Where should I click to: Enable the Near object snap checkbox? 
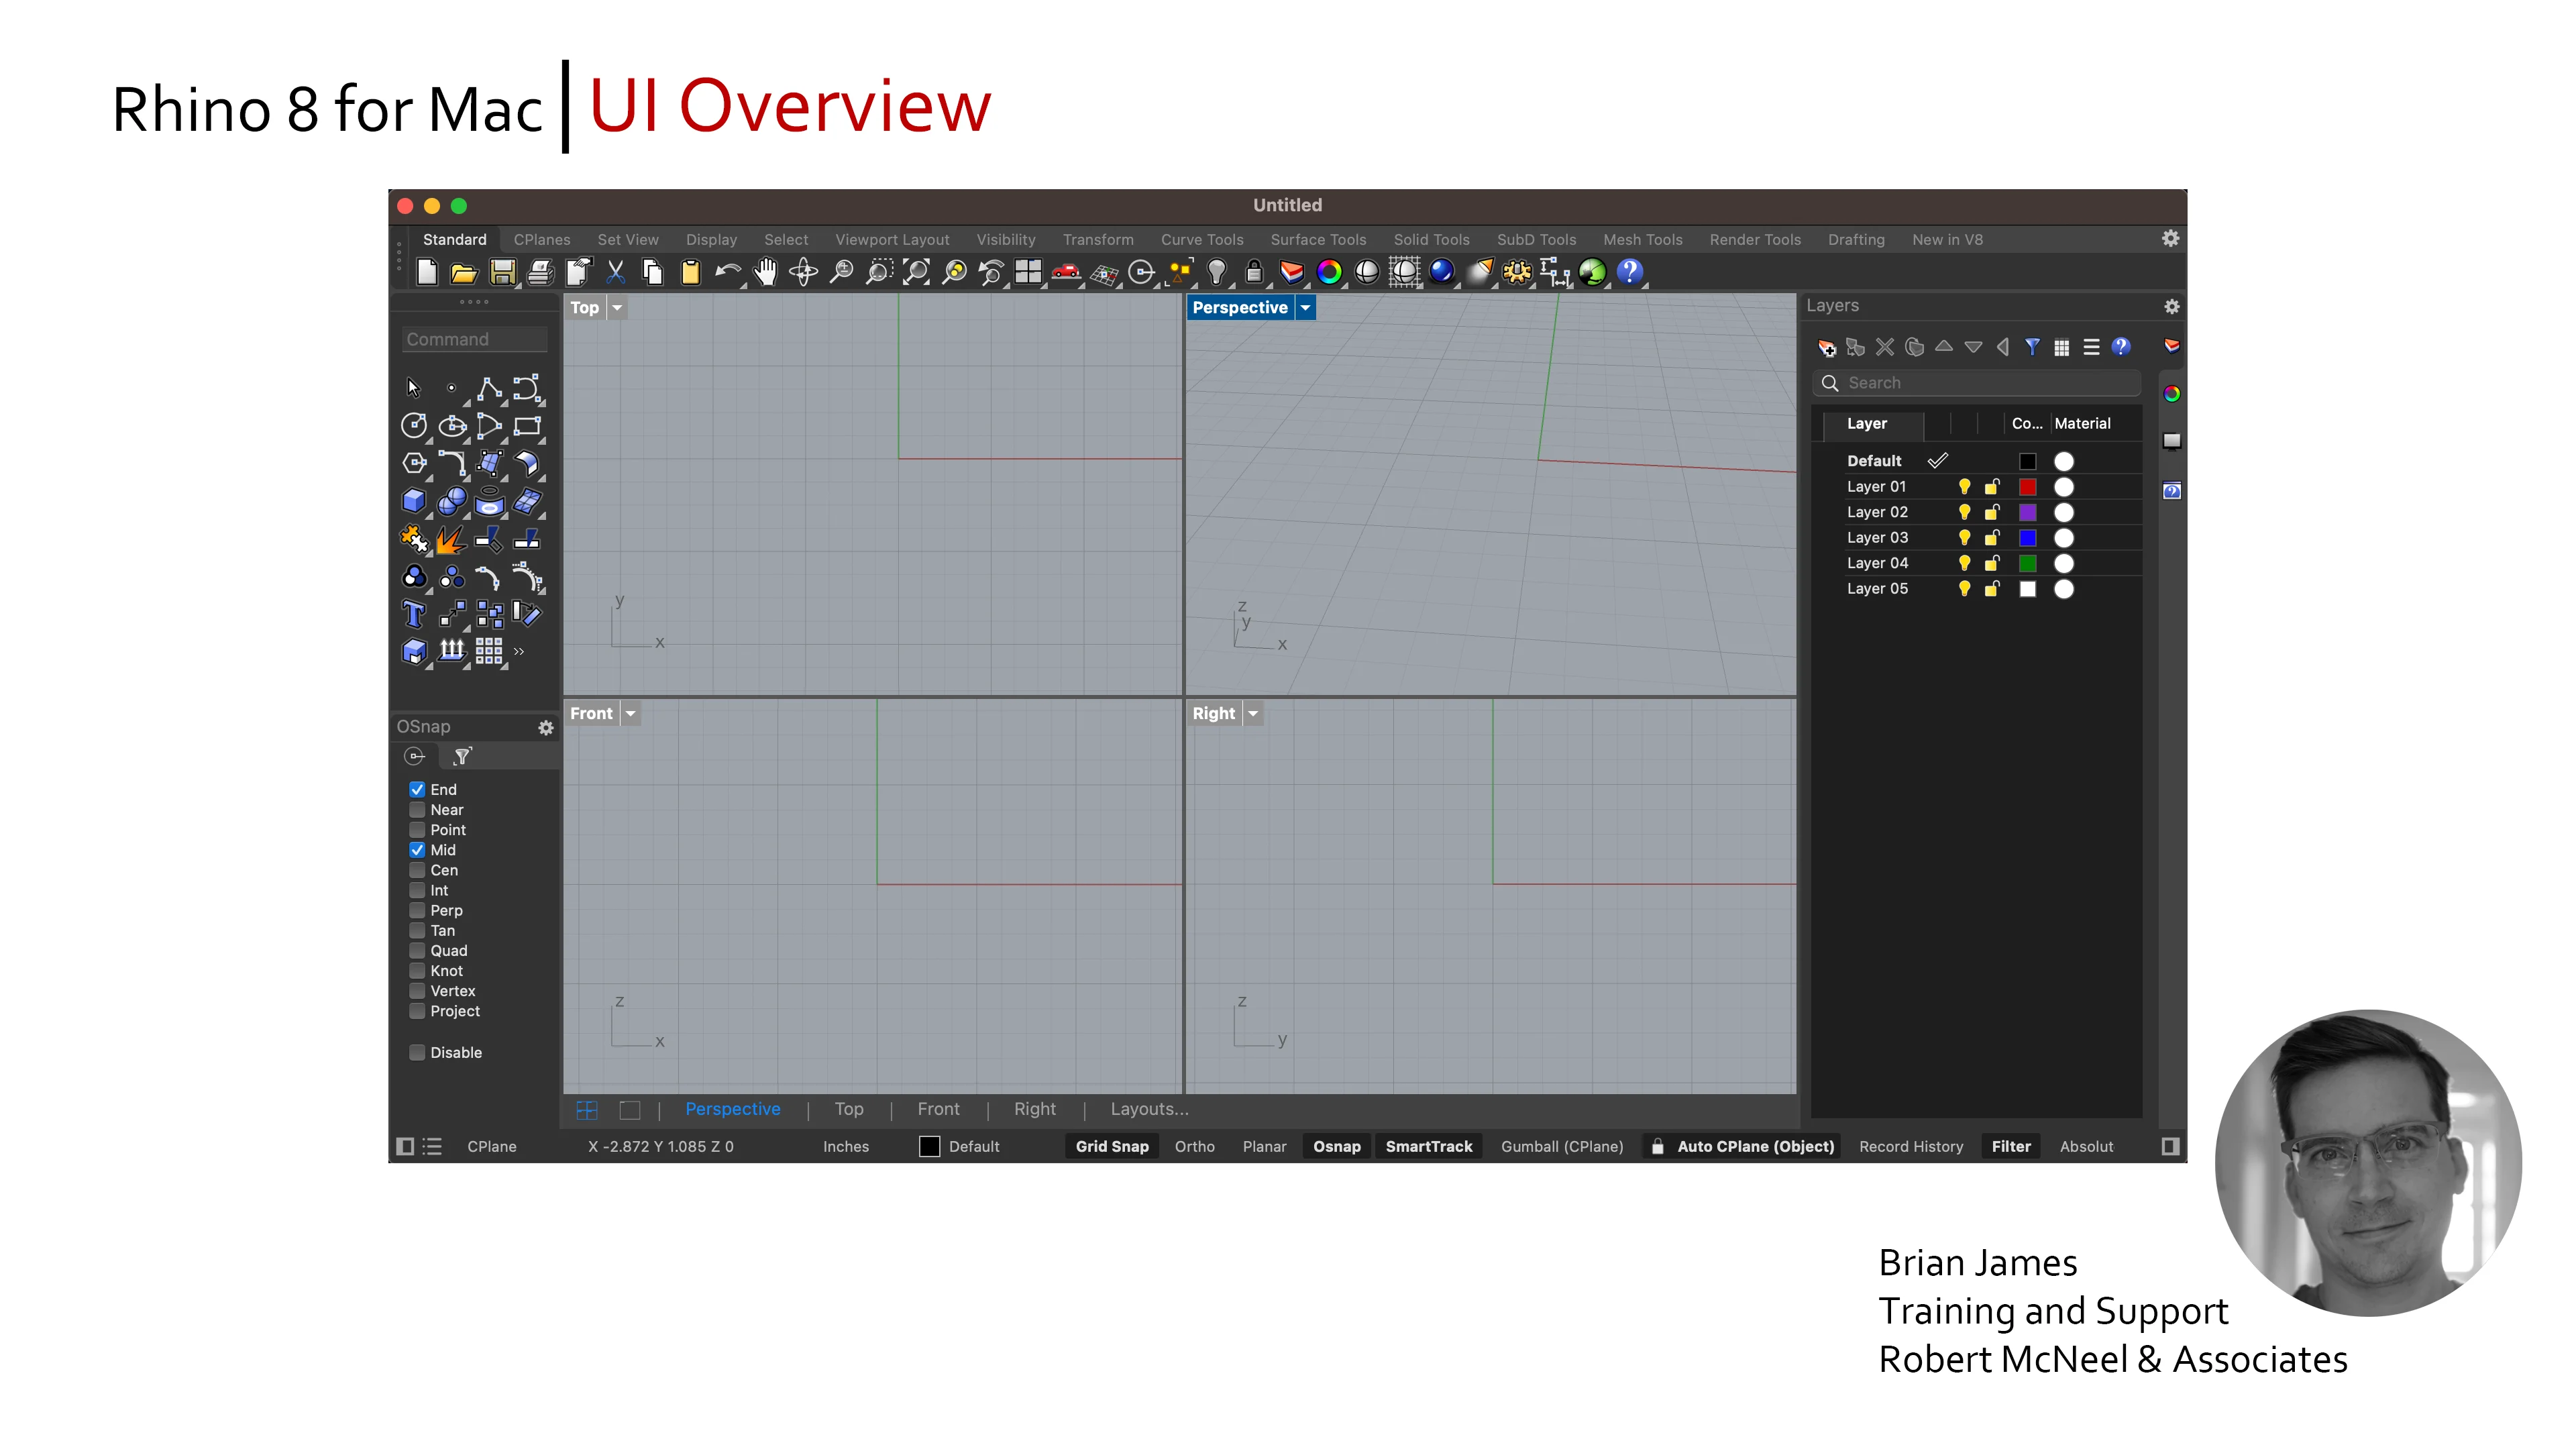pos(414,808)
